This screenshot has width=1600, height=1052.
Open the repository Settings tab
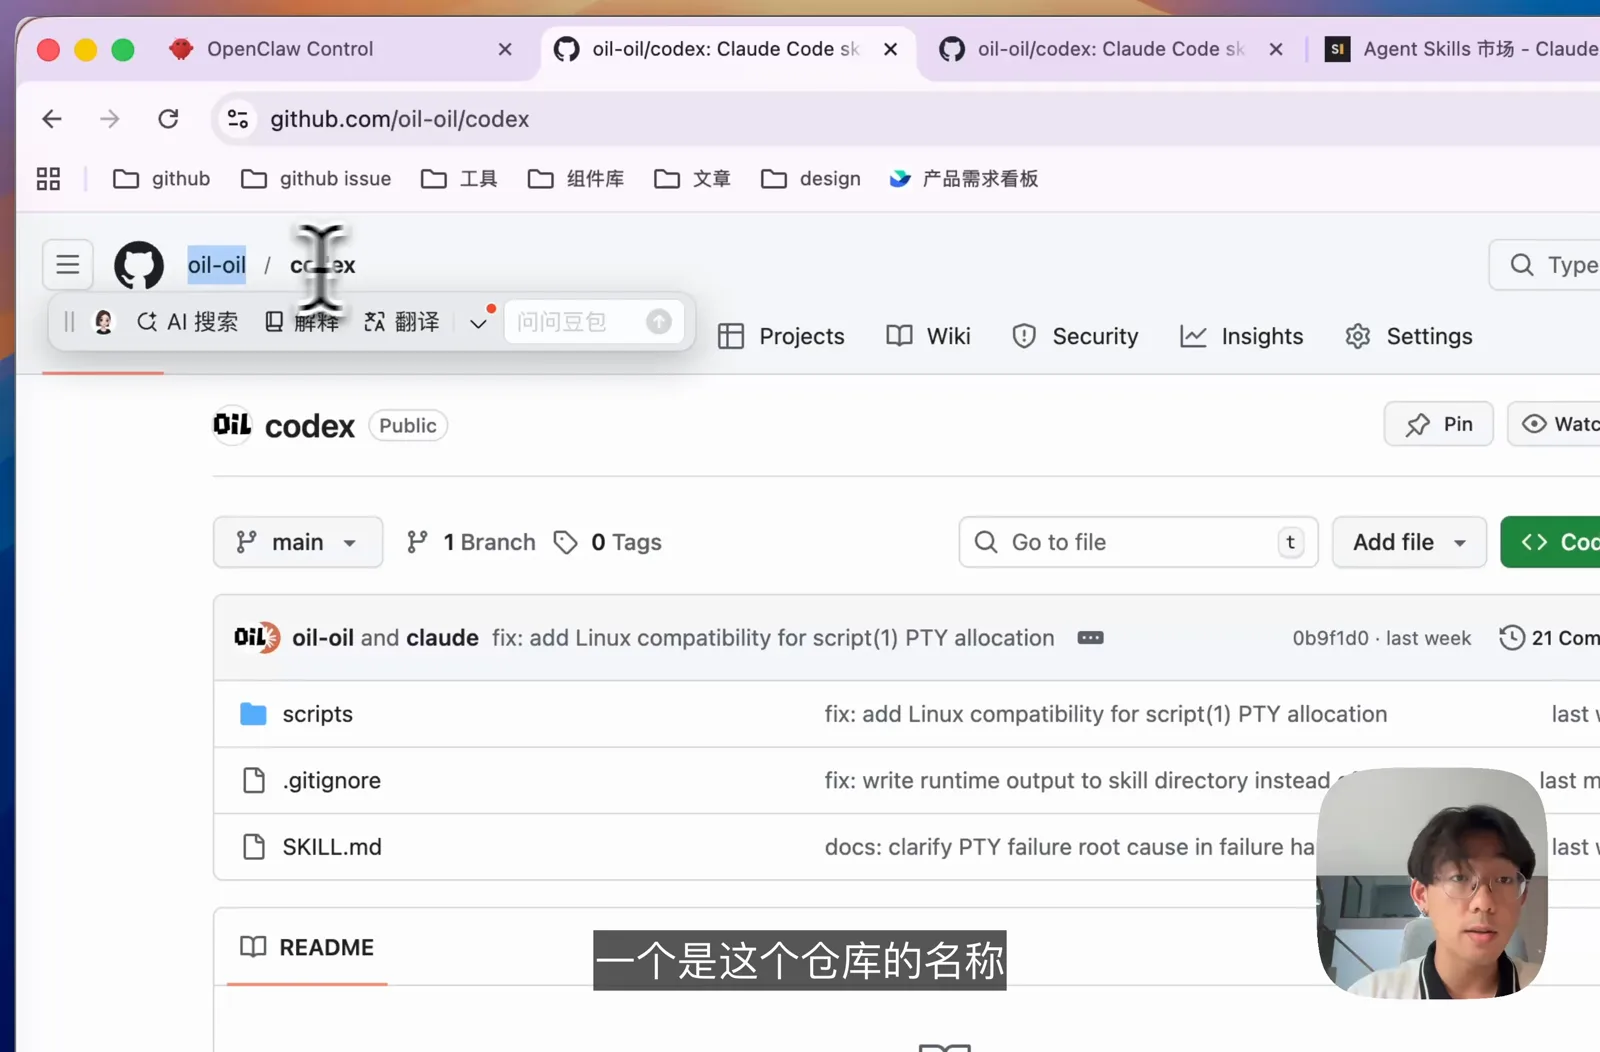tap(1409, 337)
